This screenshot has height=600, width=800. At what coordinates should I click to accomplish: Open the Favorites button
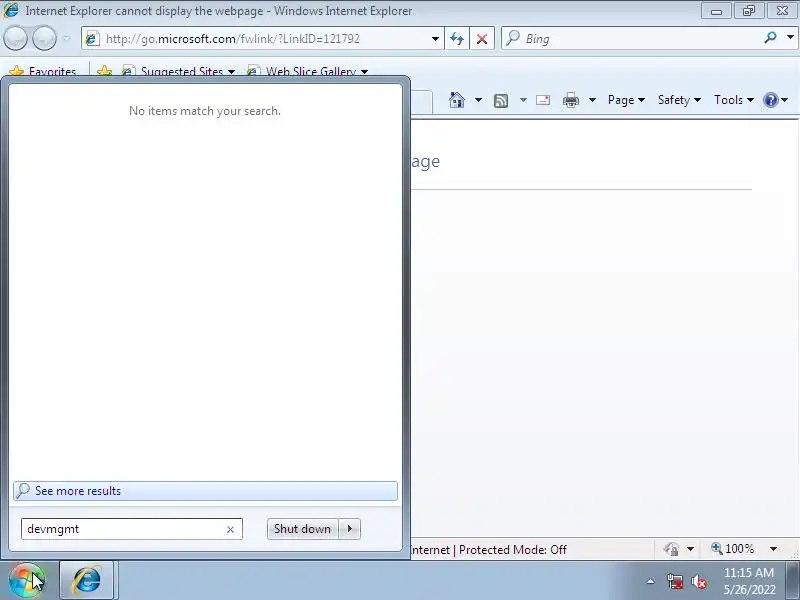(43, 71)
